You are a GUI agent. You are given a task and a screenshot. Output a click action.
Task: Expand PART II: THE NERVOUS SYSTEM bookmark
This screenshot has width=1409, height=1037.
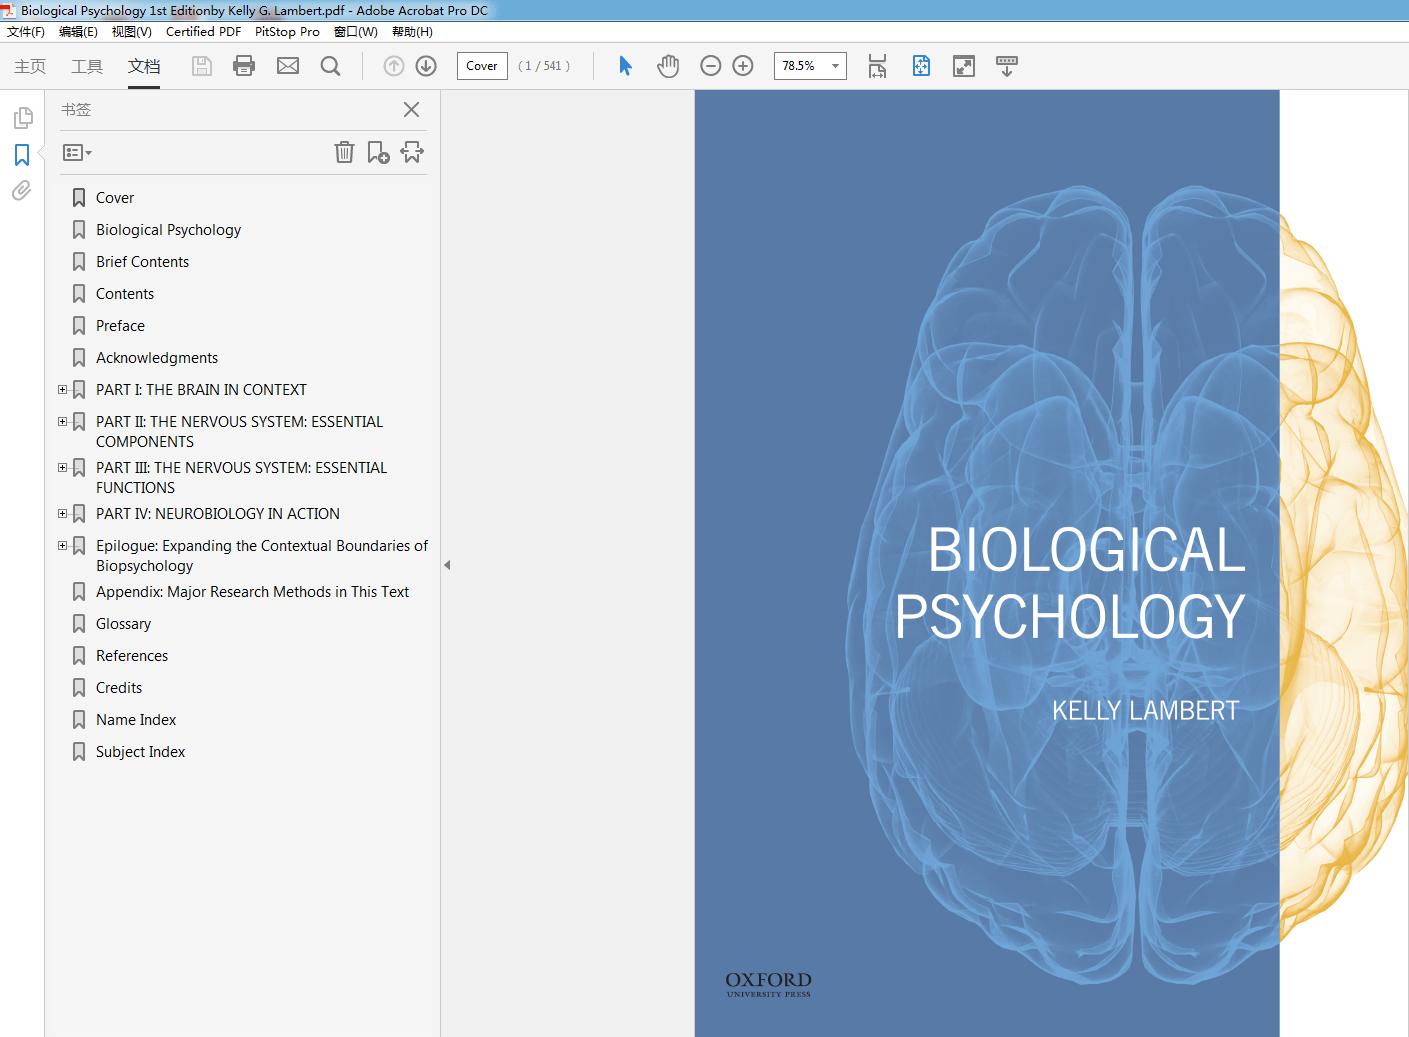(63, 422)
